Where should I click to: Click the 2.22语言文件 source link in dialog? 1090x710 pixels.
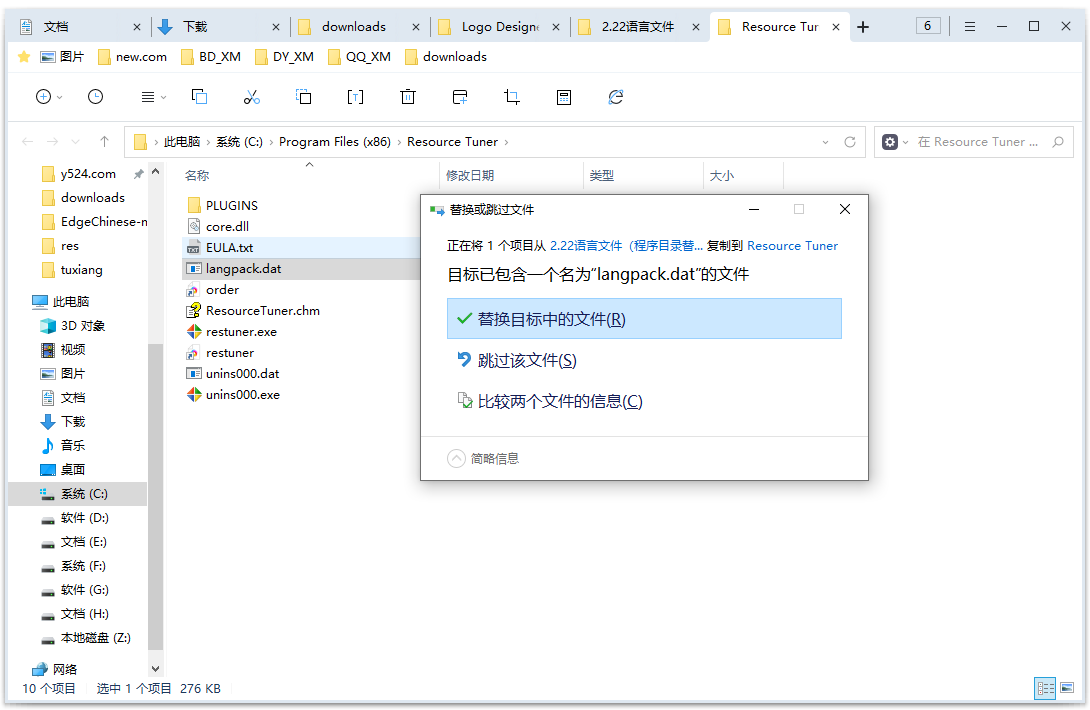point(626,245)
